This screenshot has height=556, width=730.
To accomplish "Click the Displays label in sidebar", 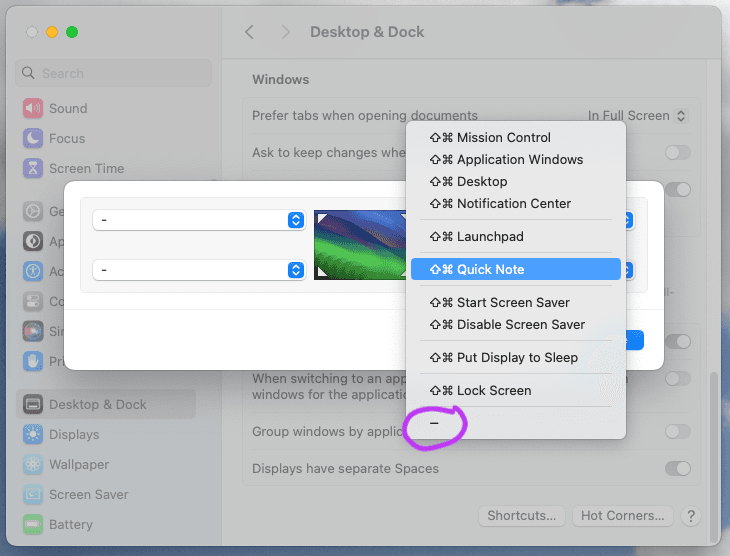I will [x=74, y=434].
